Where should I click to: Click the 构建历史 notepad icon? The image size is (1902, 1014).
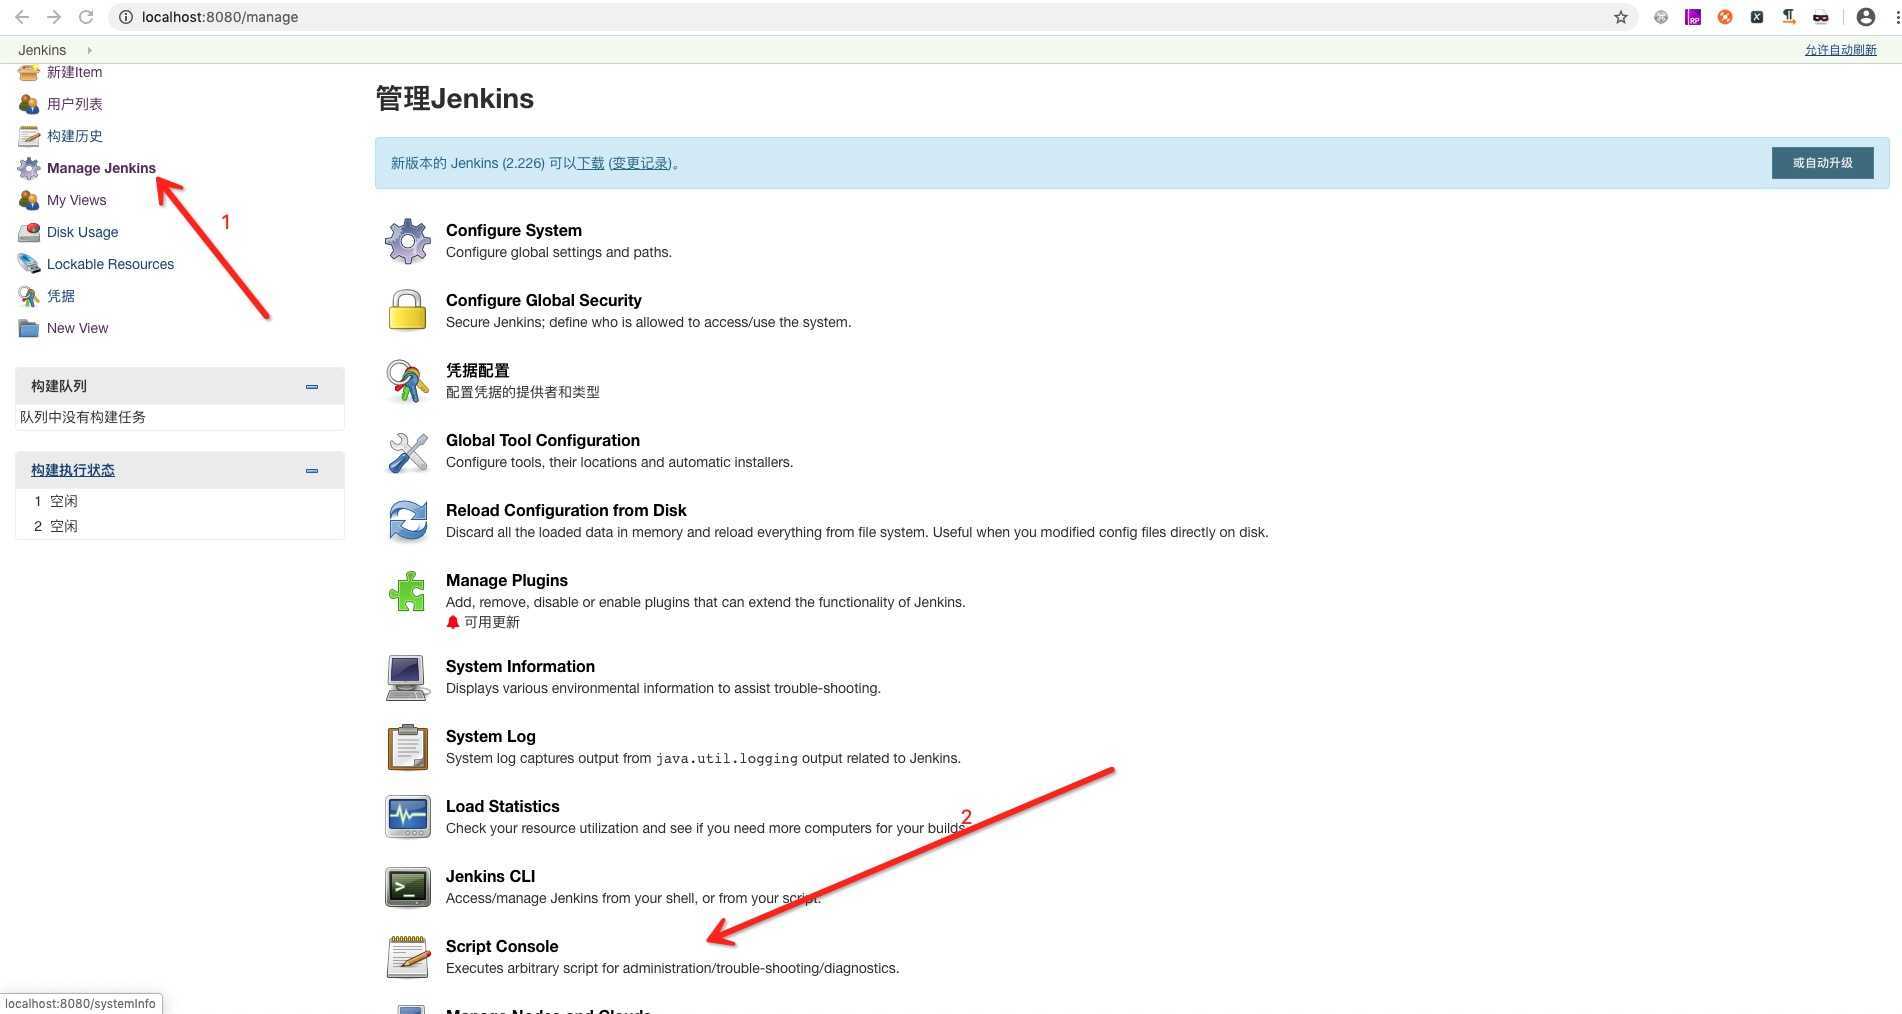[x=29, y=136]
